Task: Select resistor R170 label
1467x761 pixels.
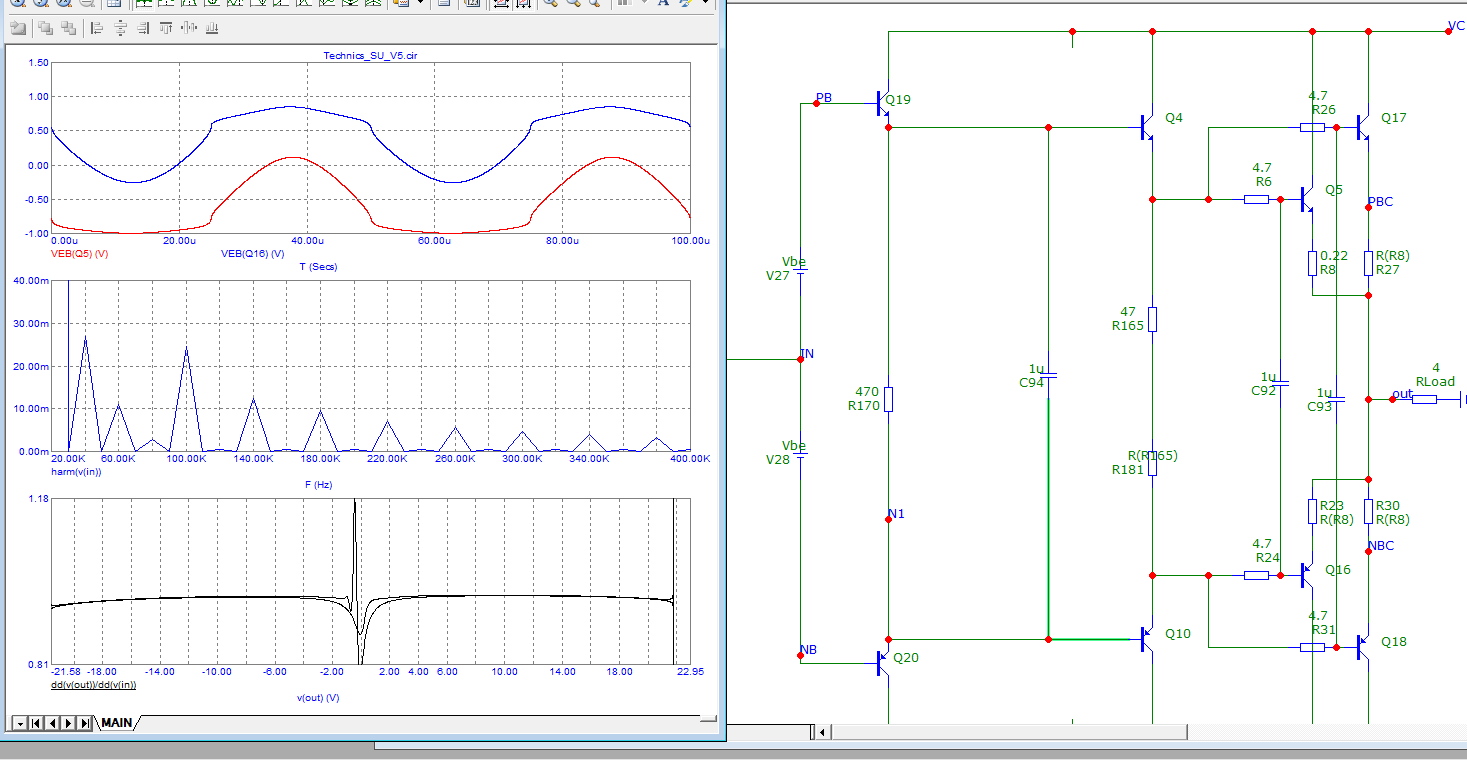Action: 864,406
